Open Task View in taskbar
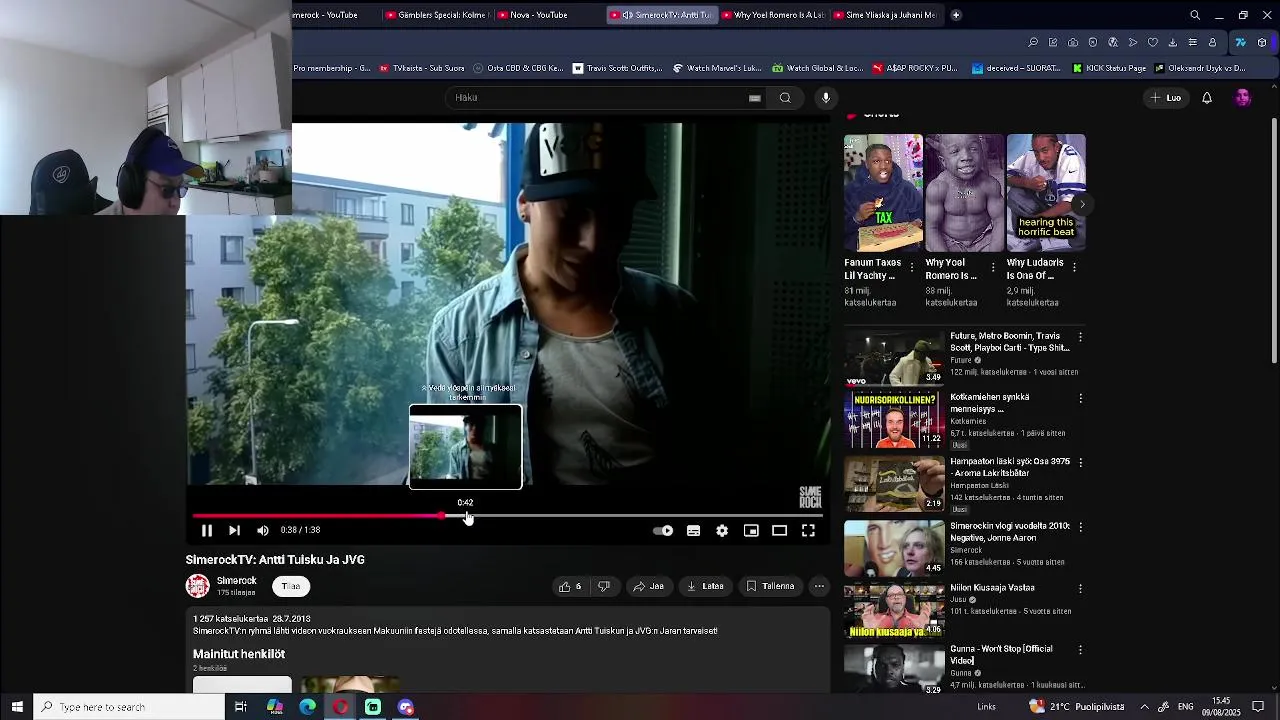Image resolution: width=1280 pixels, height=720 pixels. (240, 707)
